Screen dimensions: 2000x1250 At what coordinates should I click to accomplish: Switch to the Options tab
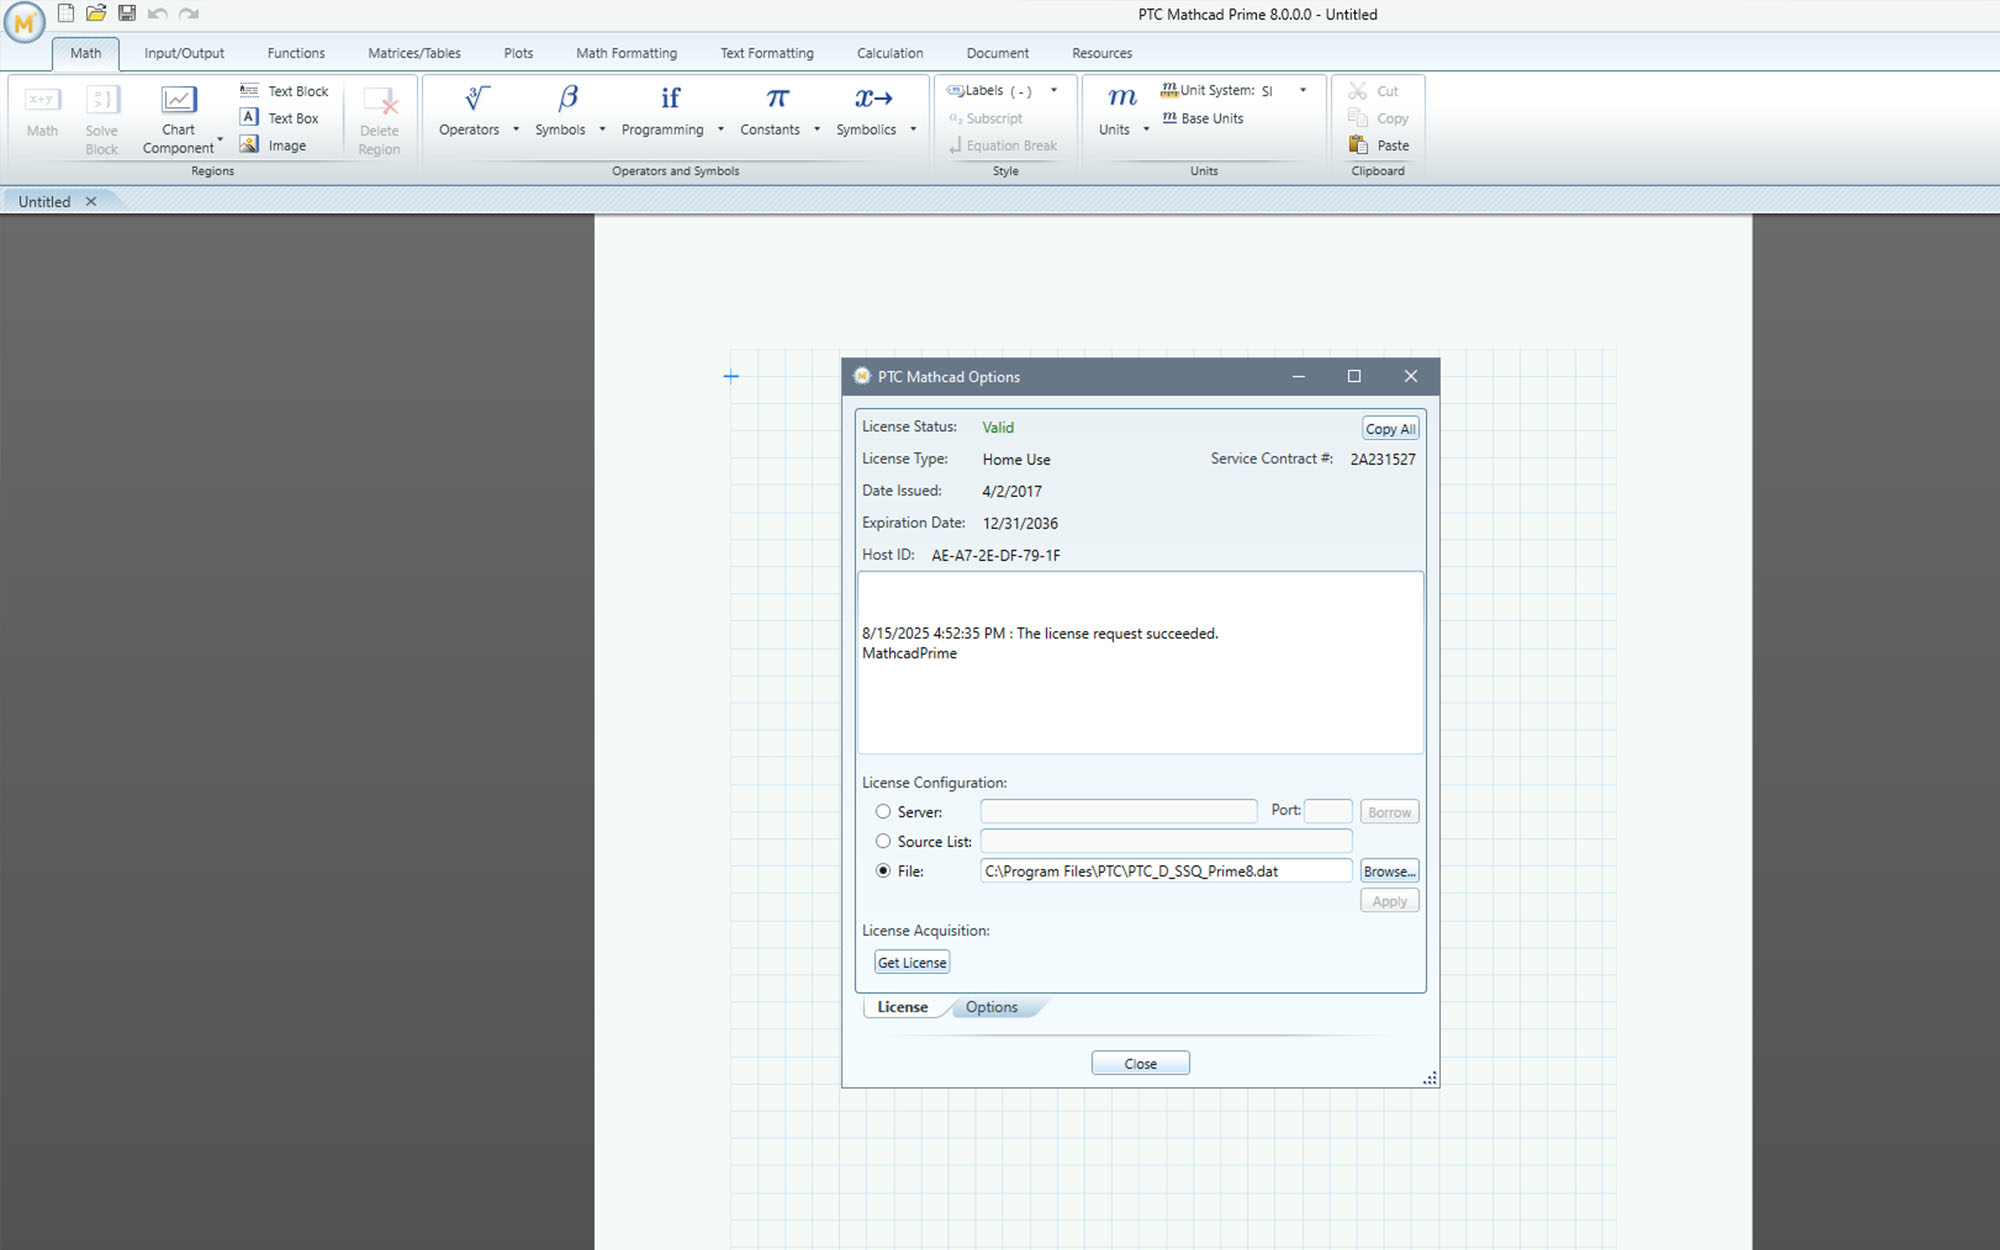coord(991,1007)
